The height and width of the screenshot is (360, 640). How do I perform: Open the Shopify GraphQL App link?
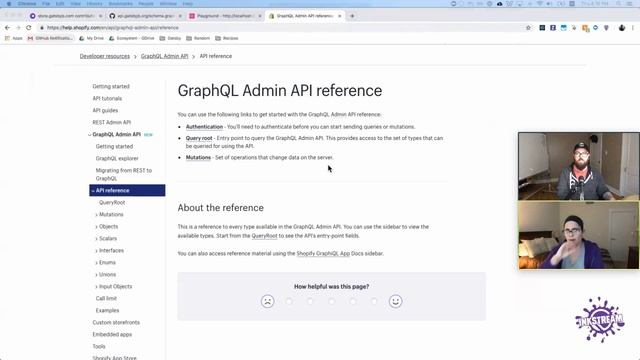[x=323, y=253]
